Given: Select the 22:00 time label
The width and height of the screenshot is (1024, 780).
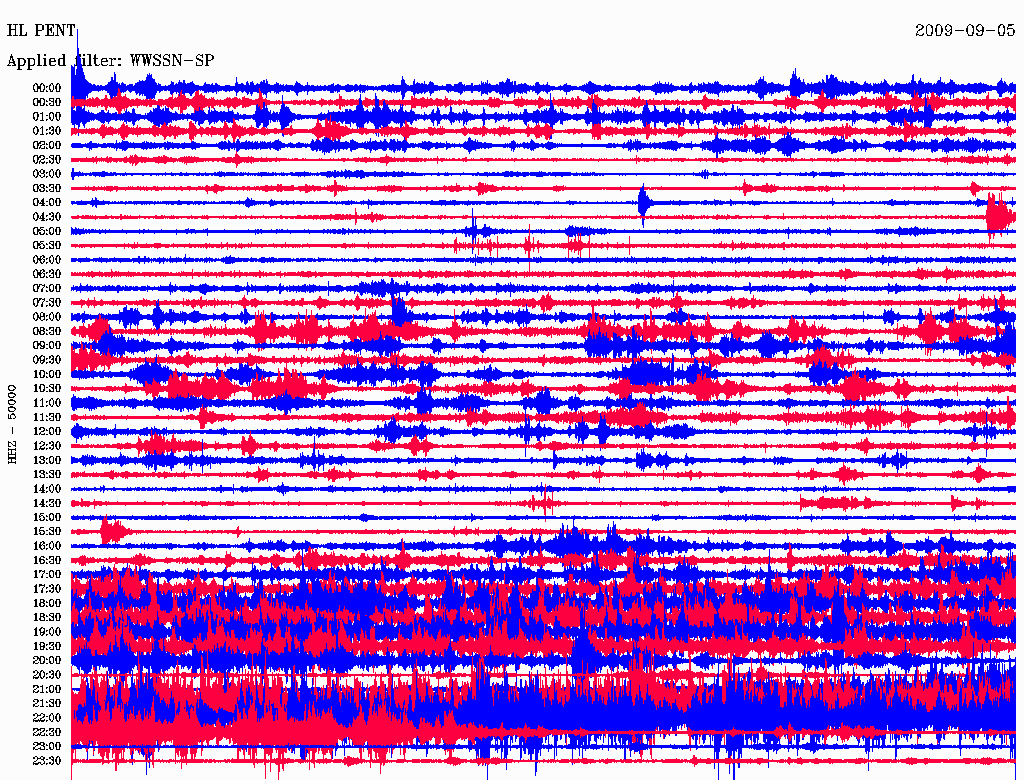Looking at the screenshot, I should pos(46,718).
